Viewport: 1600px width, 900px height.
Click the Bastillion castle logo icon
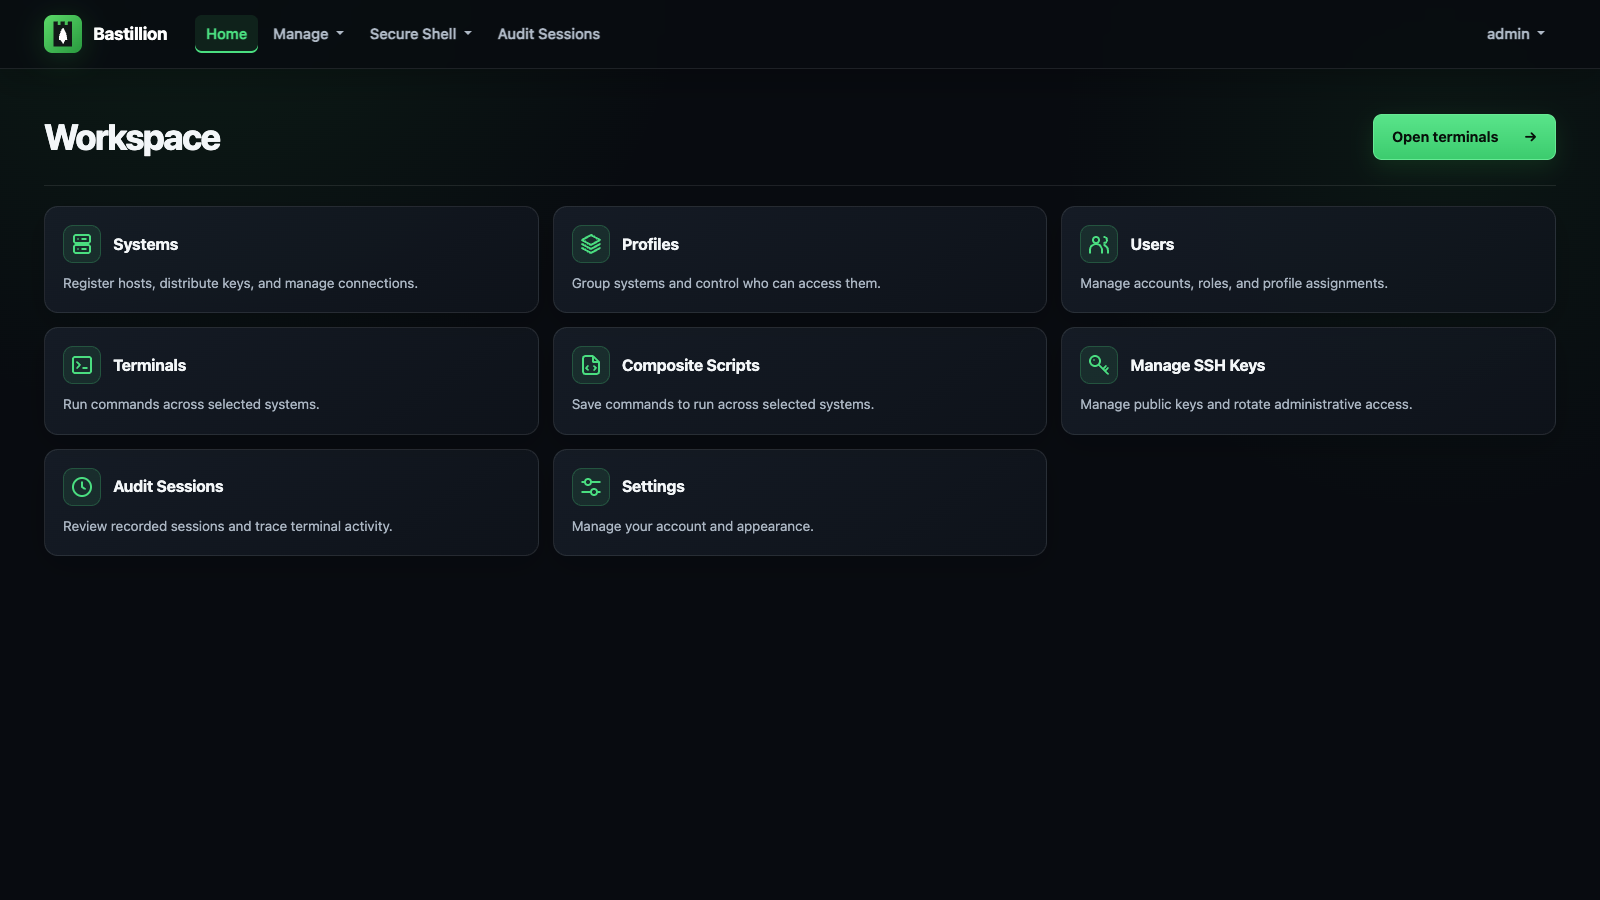[x=63, y=34]
